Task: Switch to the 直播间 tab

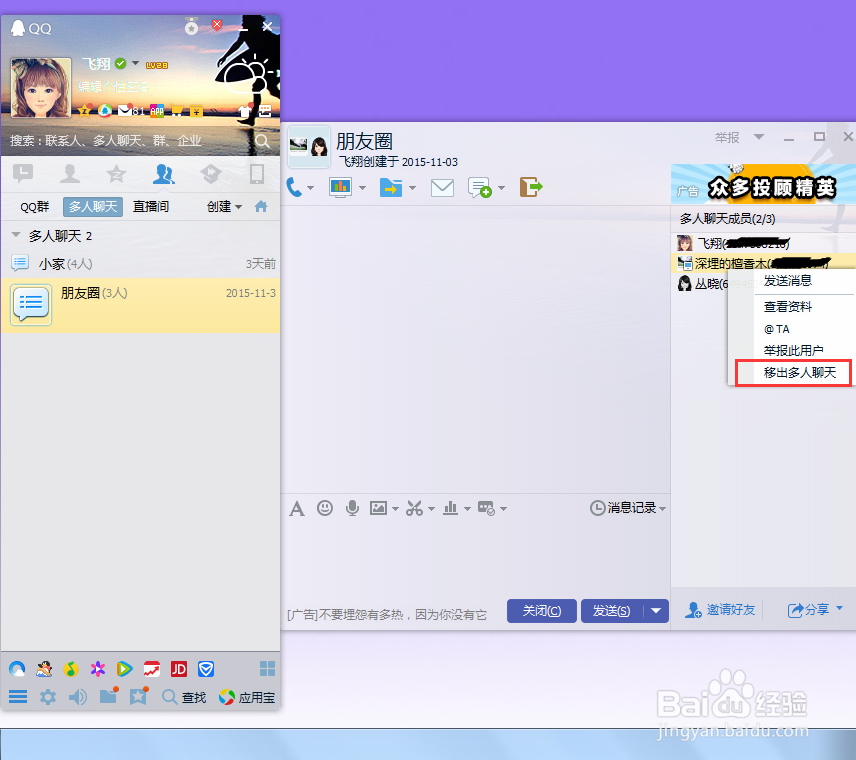Action: tap(151, 207)
